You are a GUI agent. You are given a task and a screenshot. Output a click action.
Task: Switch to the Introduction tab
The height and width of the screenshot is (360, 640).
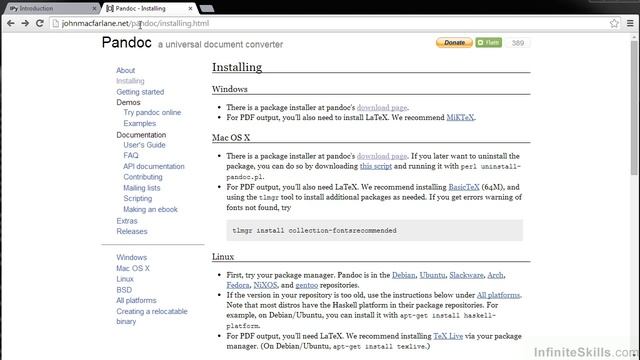pos(51,8)
